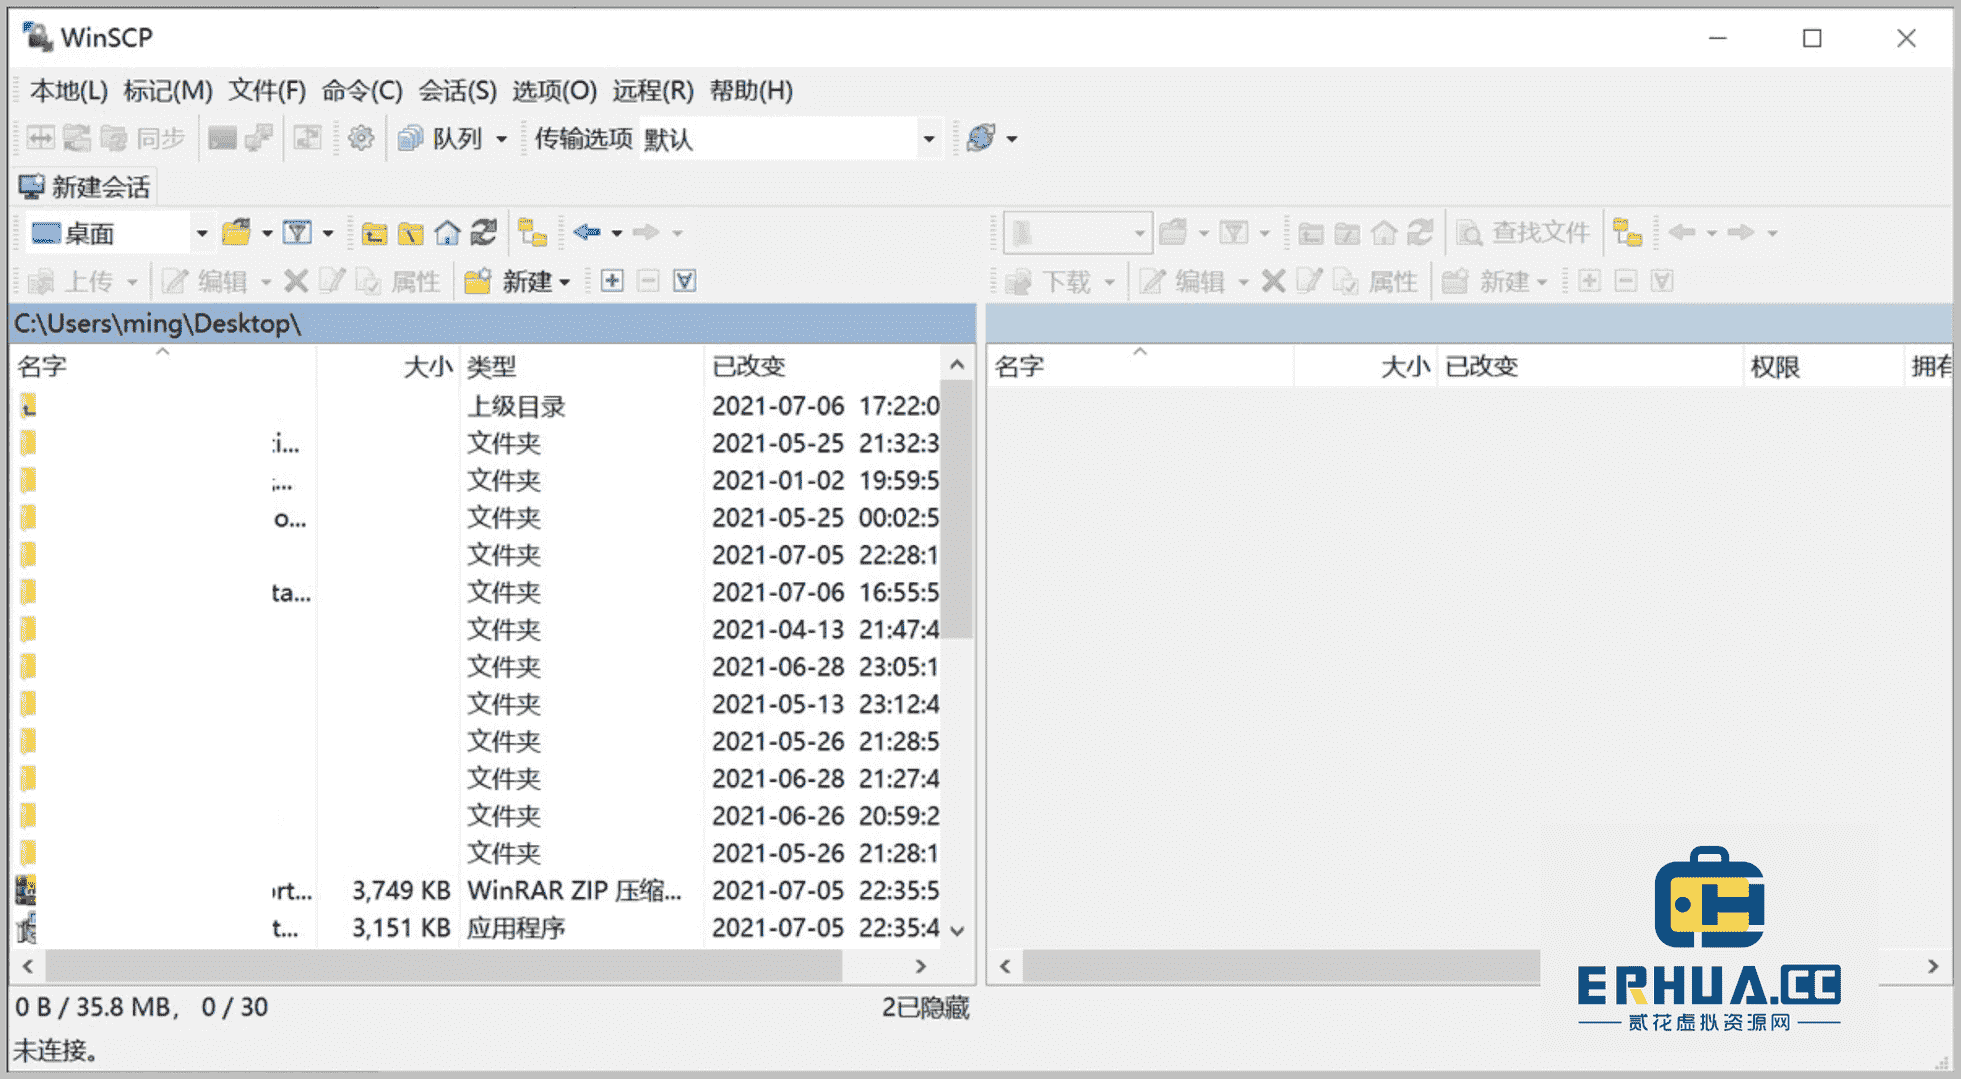This screenshot has height=1079, width=1961.
Task: Click the remote 属性 properties button
Action: point(1376,281)
